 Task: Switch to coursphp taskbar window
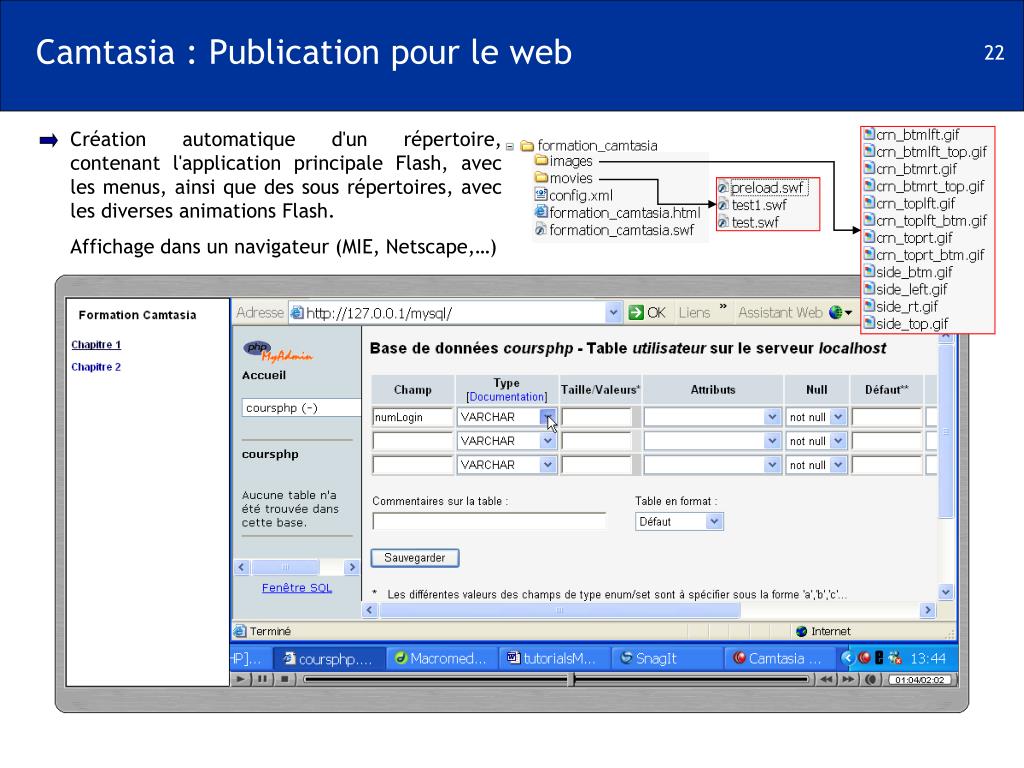click(328, 658)
